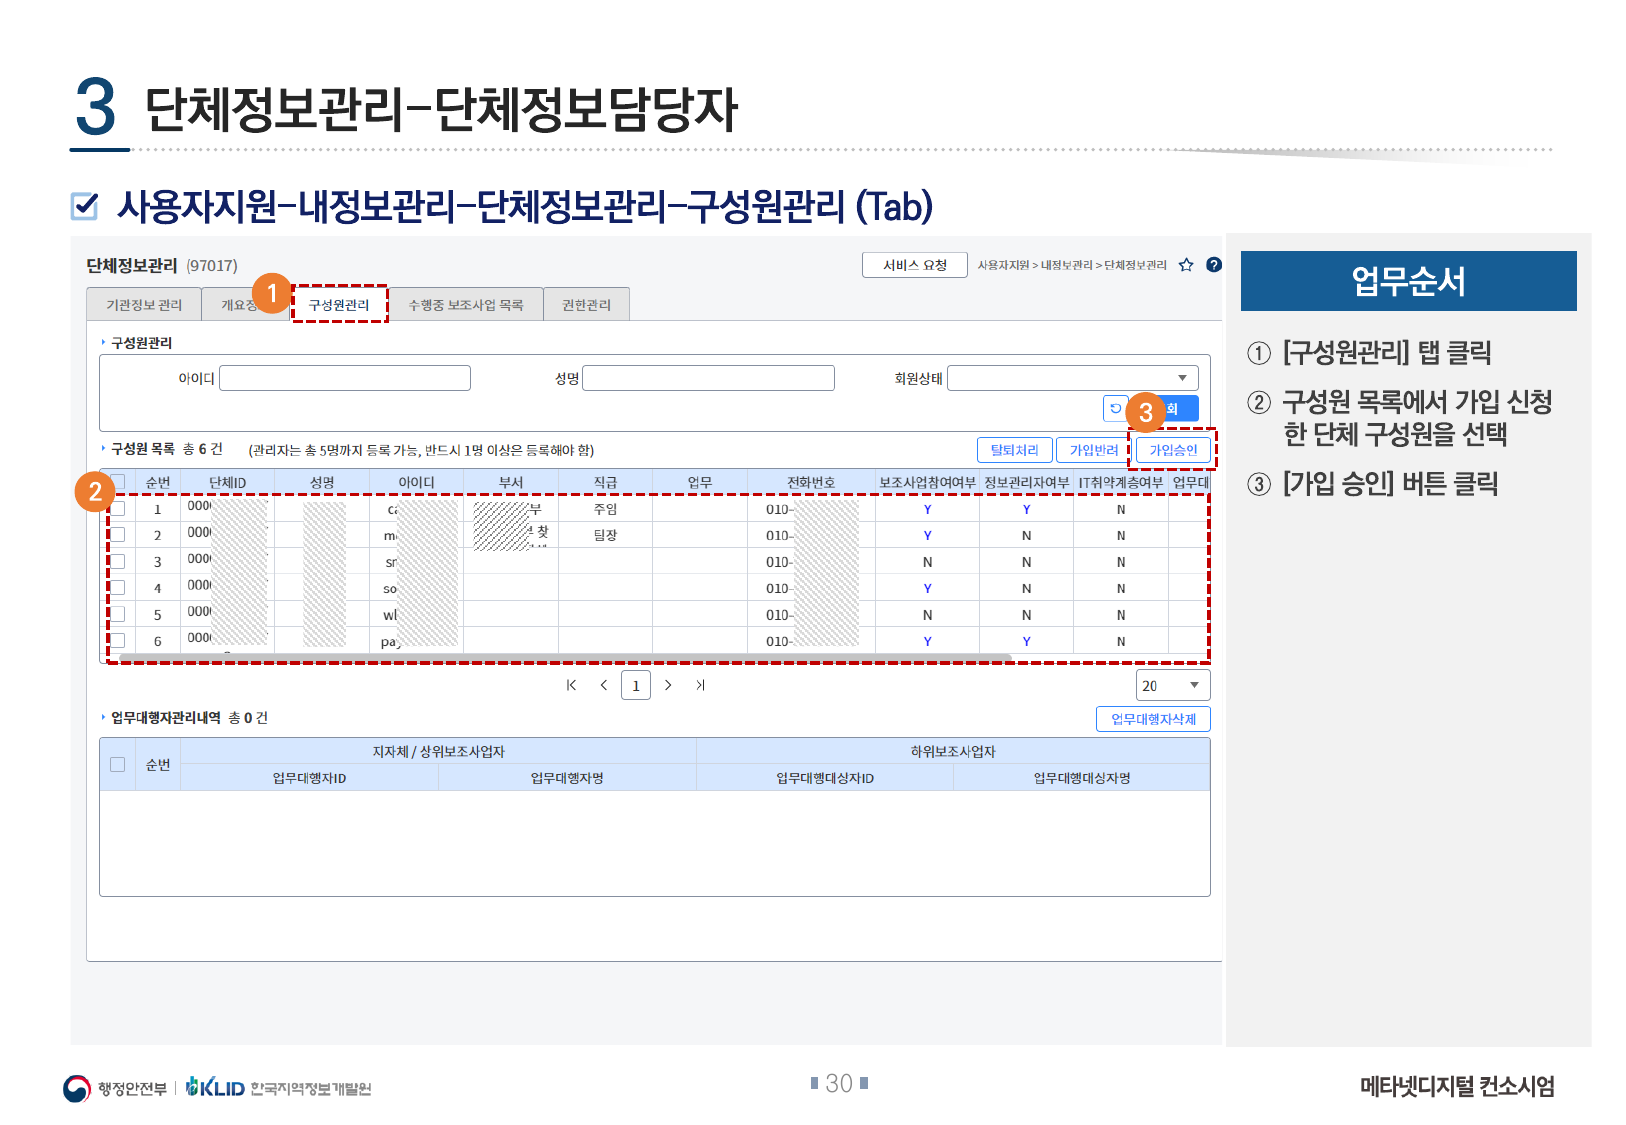Image resolution: width=1626 pixels, height=1125 pixels.
Task: Tick the 업무대행자관리내역 header checkbox
Action: [x=118, y=765]
